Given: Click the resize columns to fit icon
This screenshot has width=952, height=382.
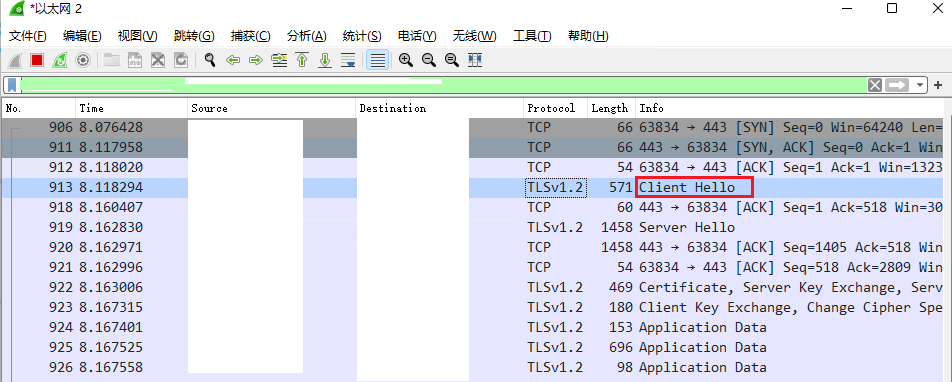Looking at the screenshot, I should point(475,60).
